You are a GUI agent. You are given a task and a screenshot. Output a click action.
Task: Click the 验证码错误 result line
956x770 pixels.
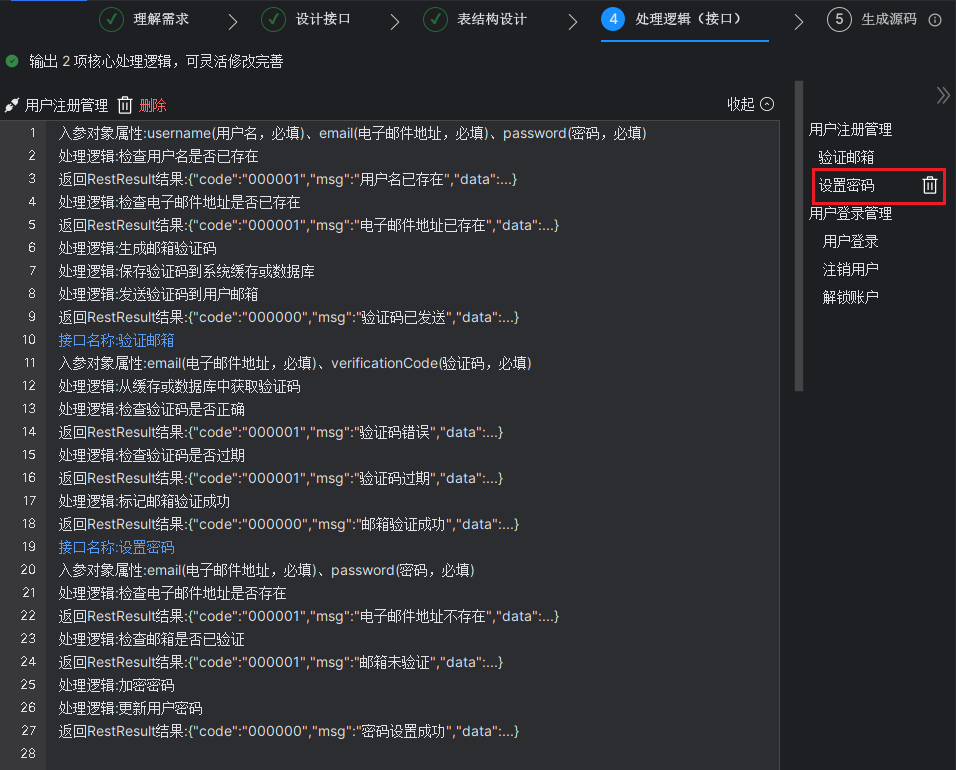pos(280,432)
